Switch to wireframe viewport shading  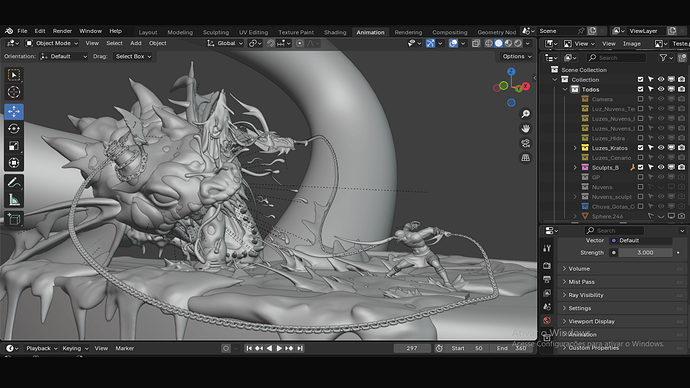point(488,43)
